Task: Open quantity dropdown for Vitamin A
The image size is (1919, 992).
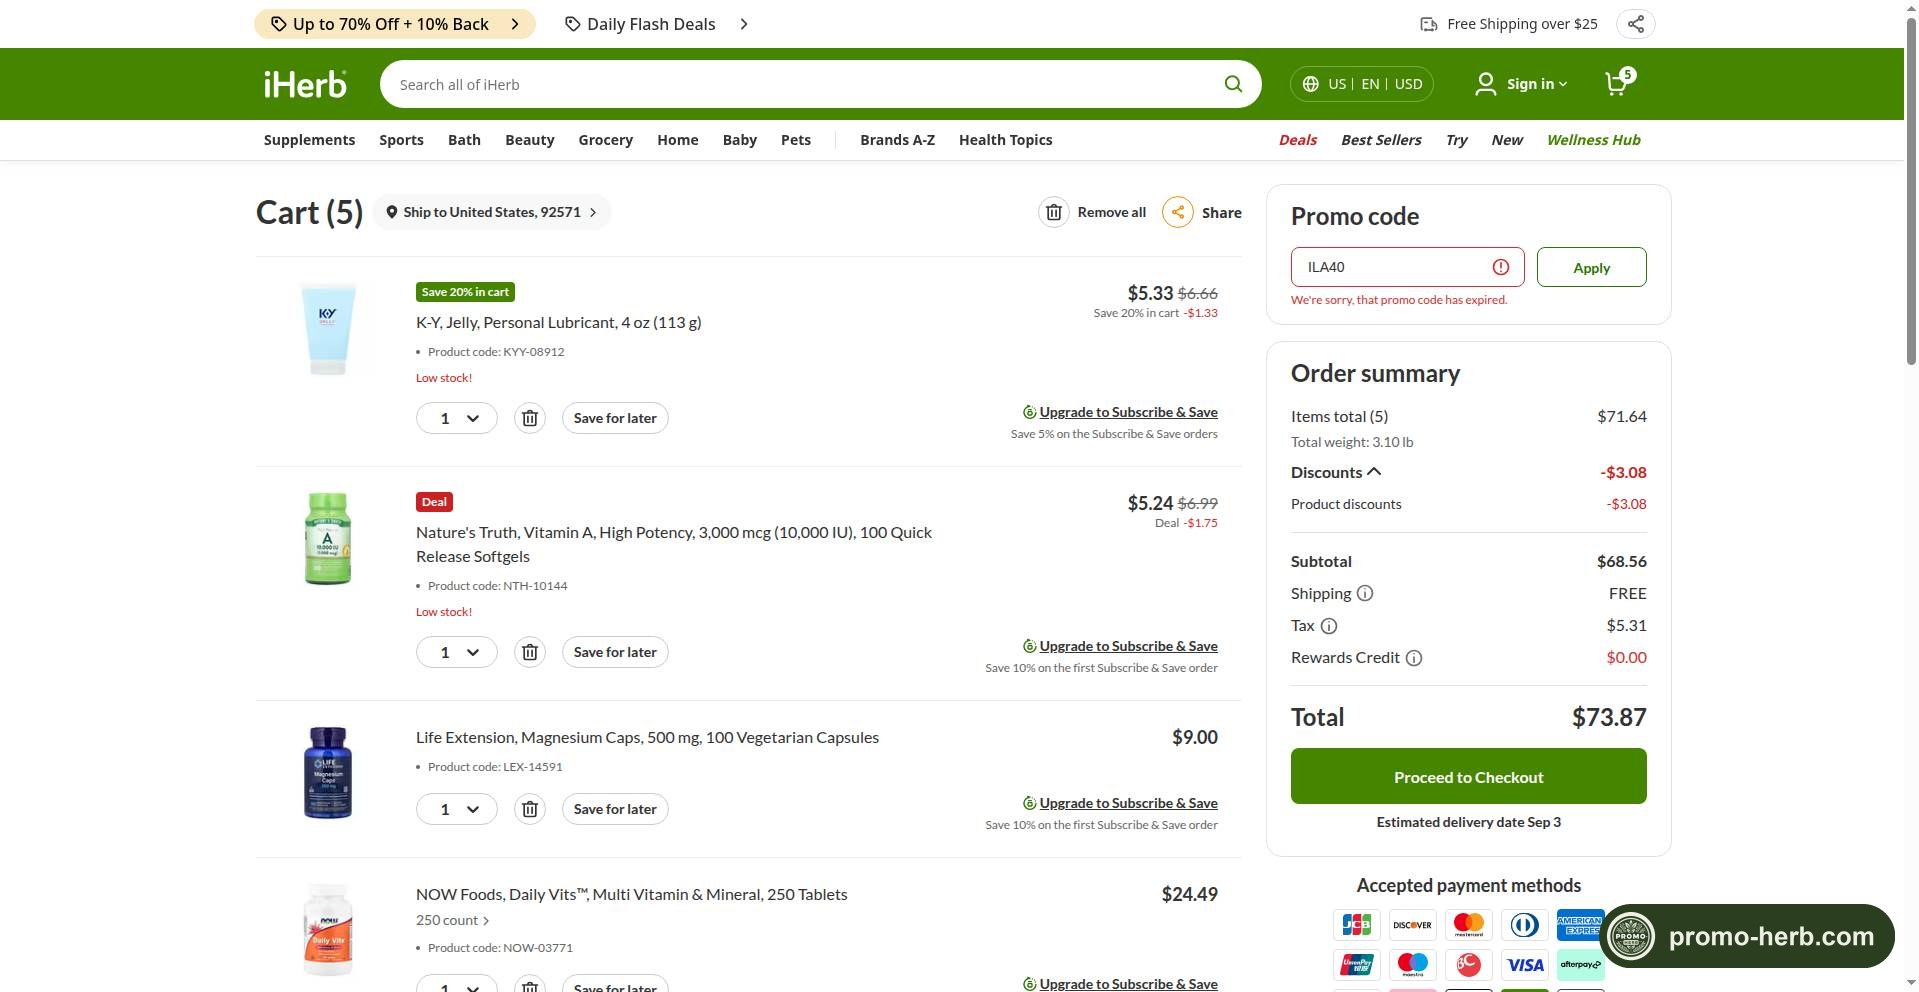Action: pos(457,652)
